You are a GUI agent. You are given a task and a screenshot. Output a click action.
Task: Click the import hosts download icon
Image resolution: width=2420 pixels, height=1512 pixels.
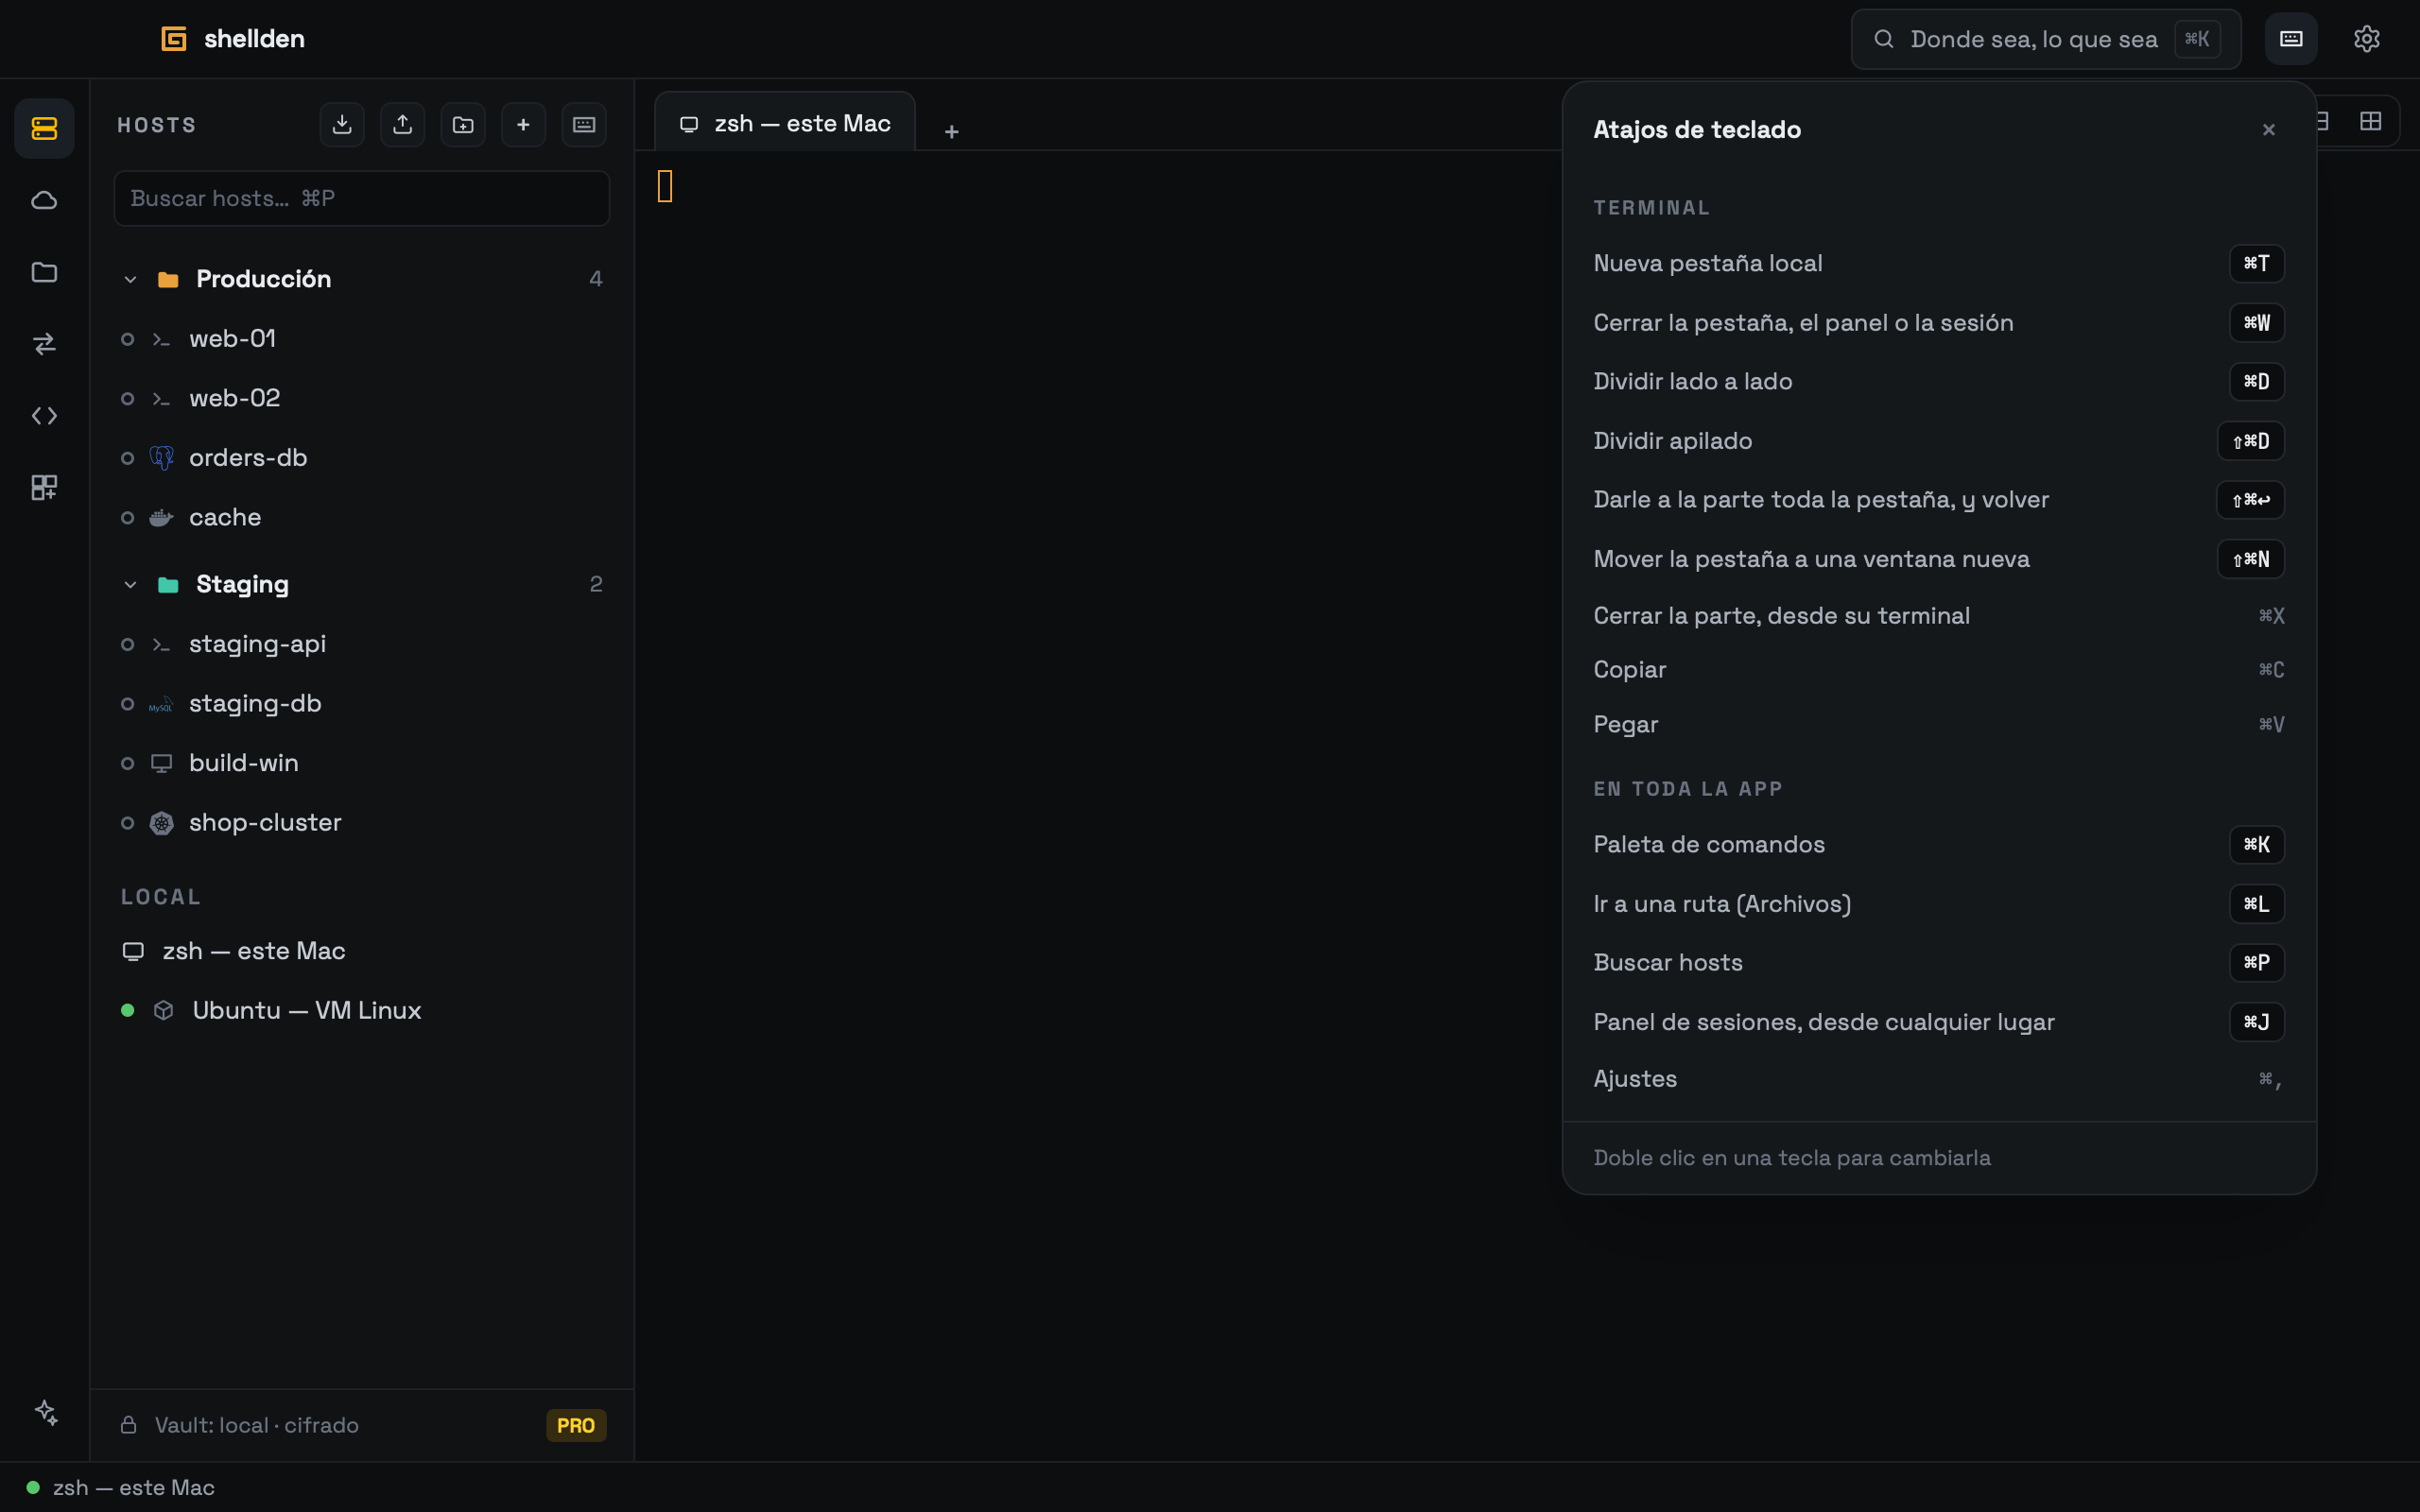[342, 125]
